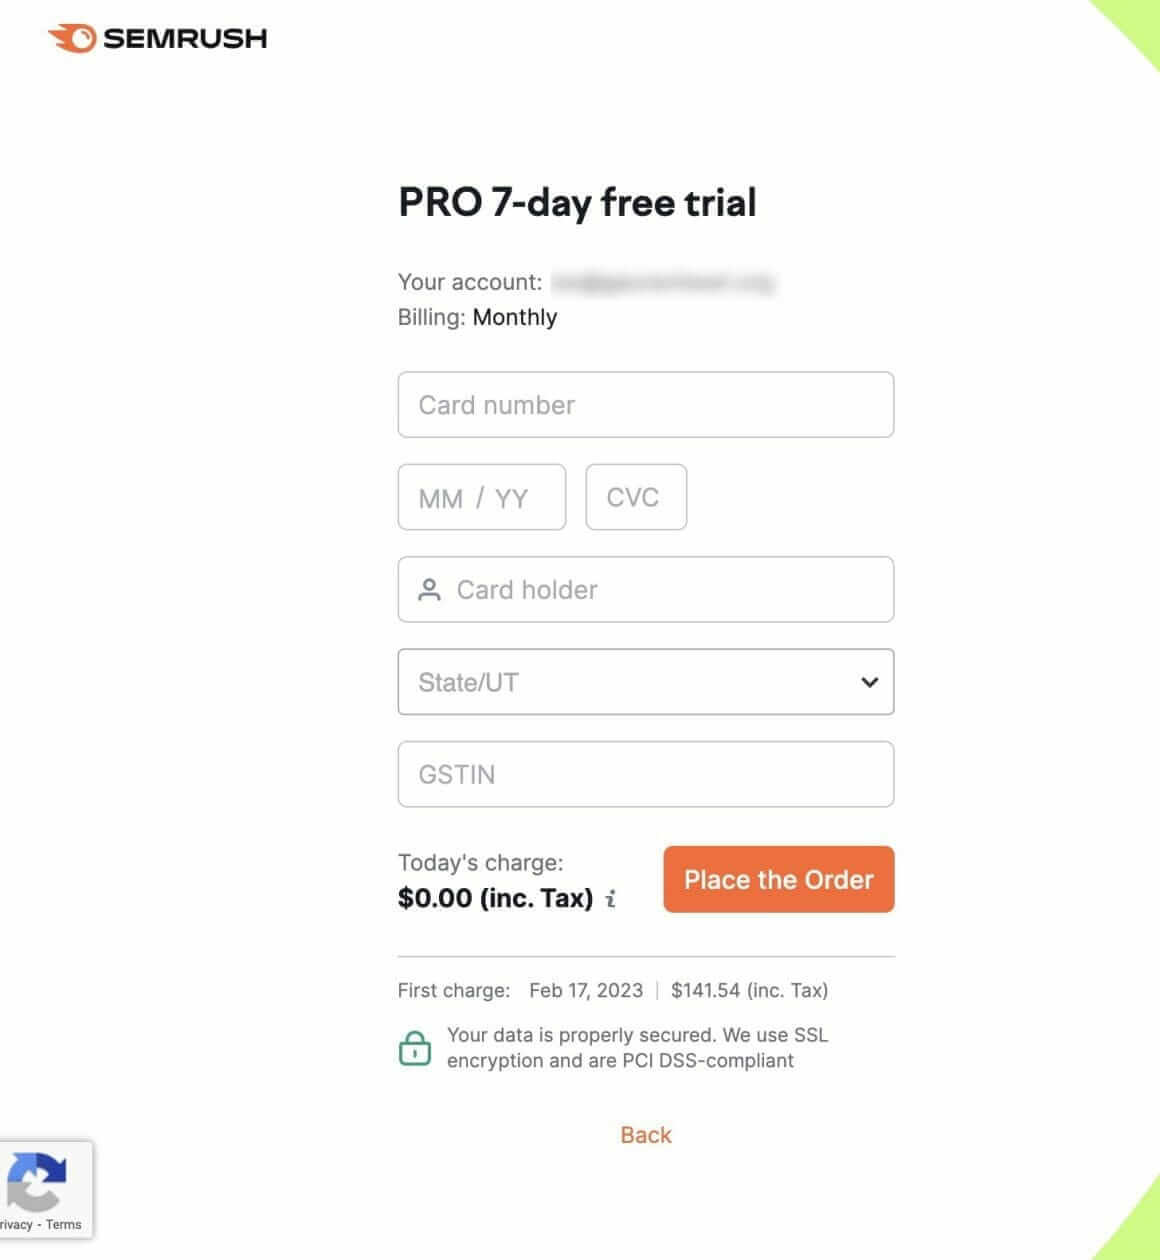Click the green security lock icon
This screenshot has height=1260, width=1160.
pos(415,1048)
